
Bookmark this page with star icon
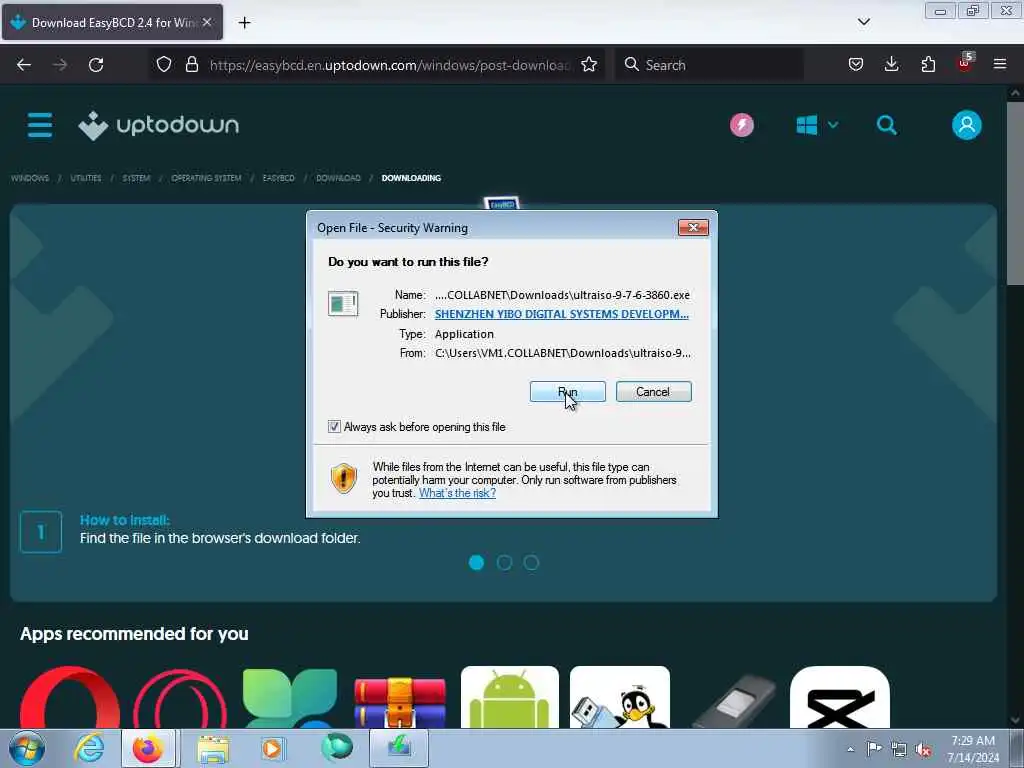589,65
